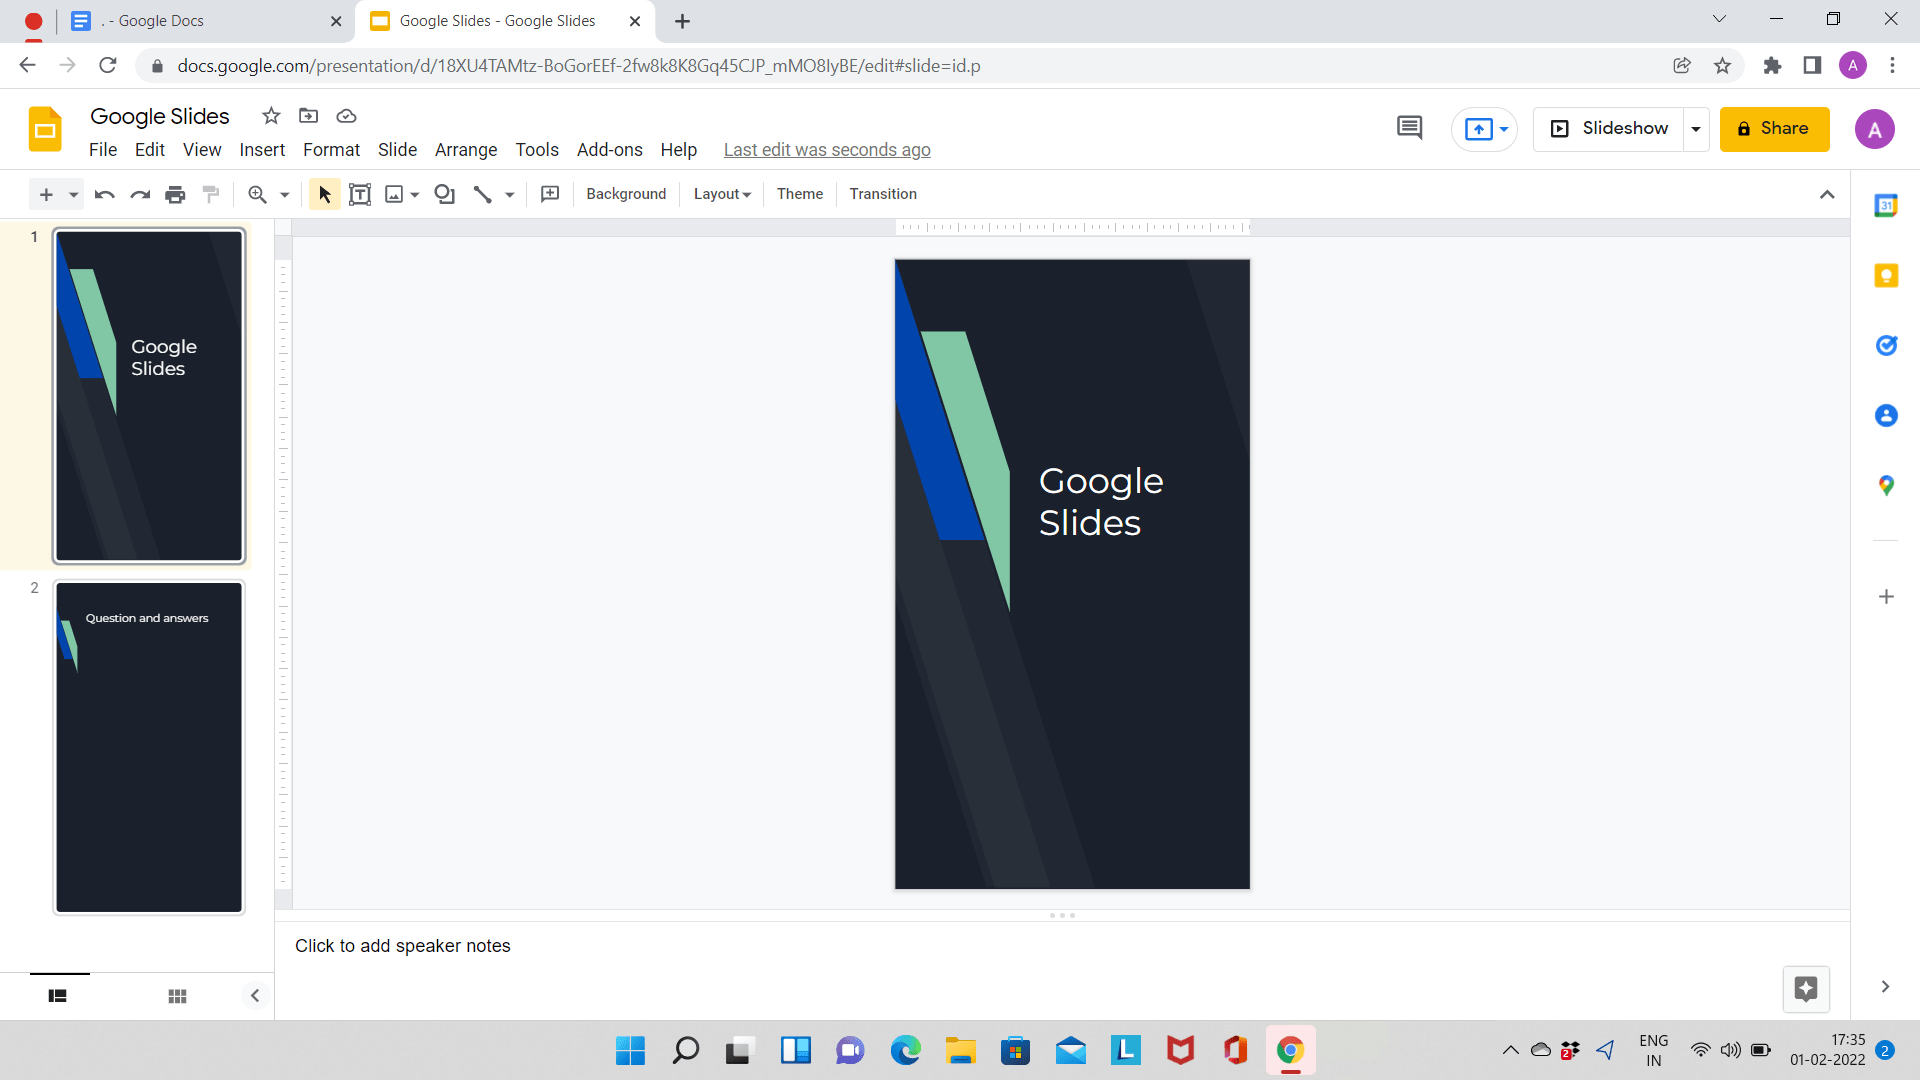Open Slideshow options dropdown arrow

[1696, 129]
